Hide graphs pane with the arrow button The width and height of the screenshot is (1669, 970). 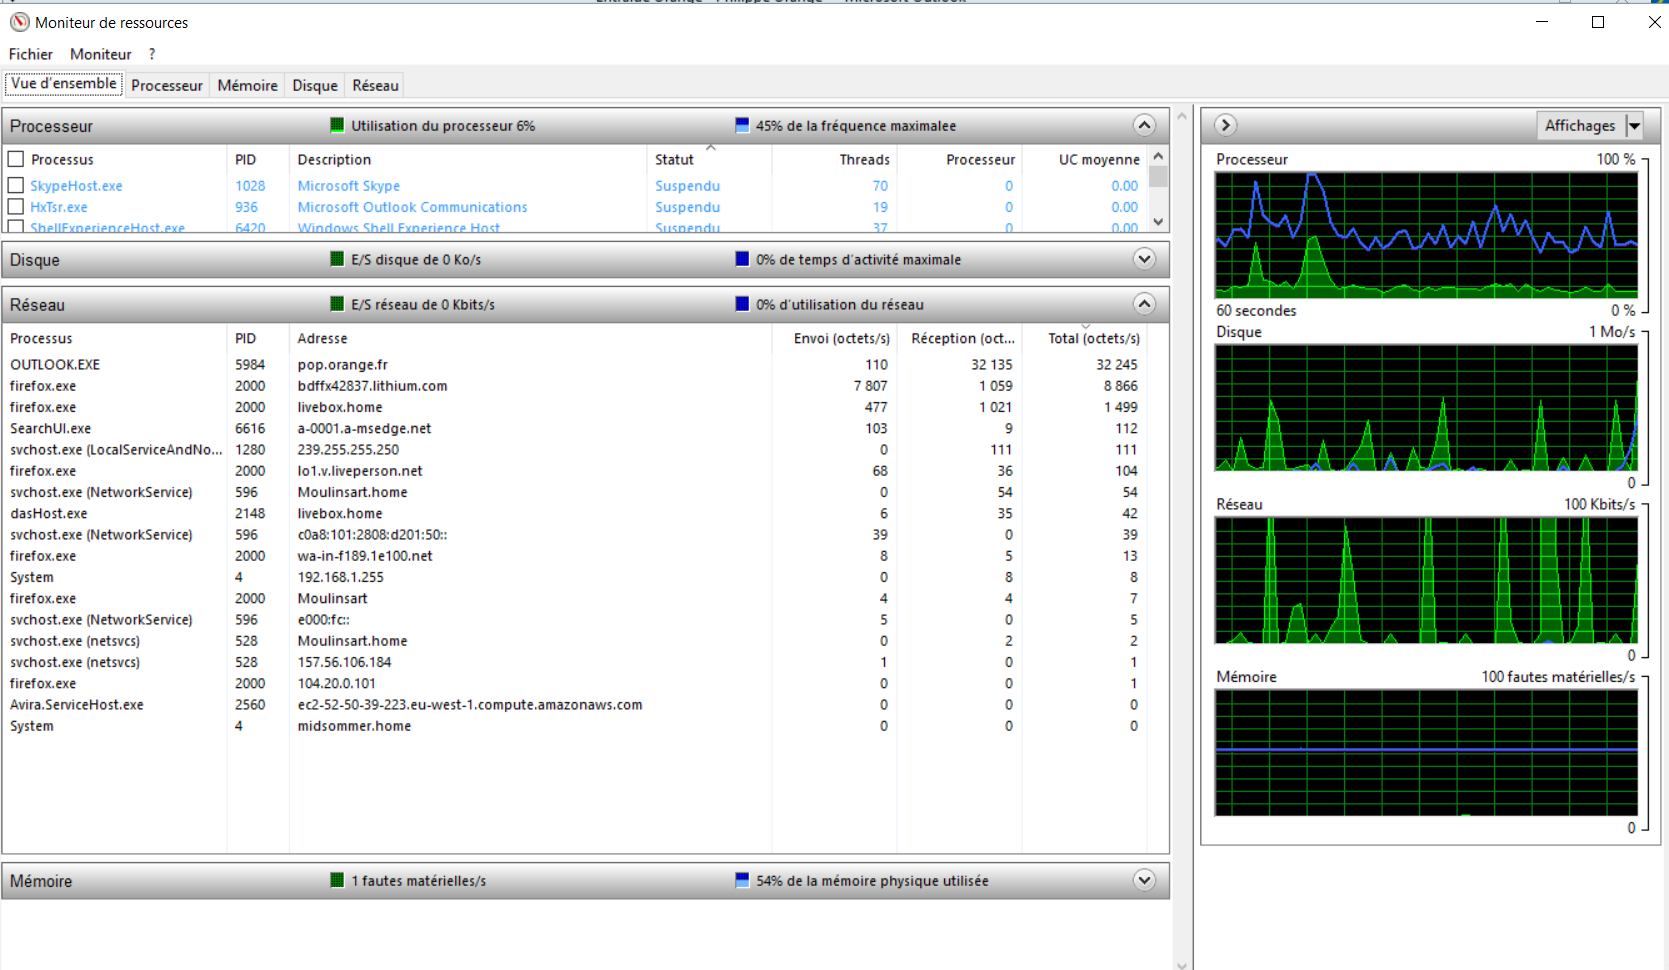coord(1225,125)
